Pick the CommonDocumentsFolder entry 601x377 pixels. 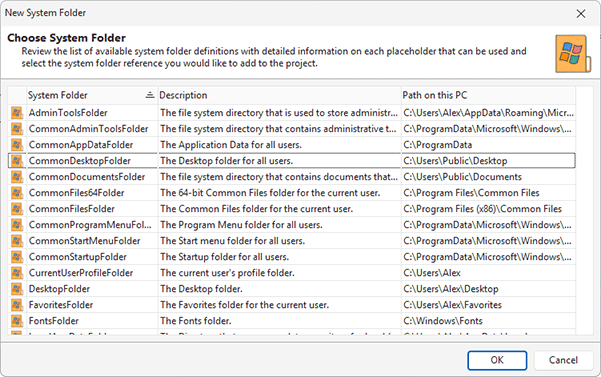click(x=292, y=177)
